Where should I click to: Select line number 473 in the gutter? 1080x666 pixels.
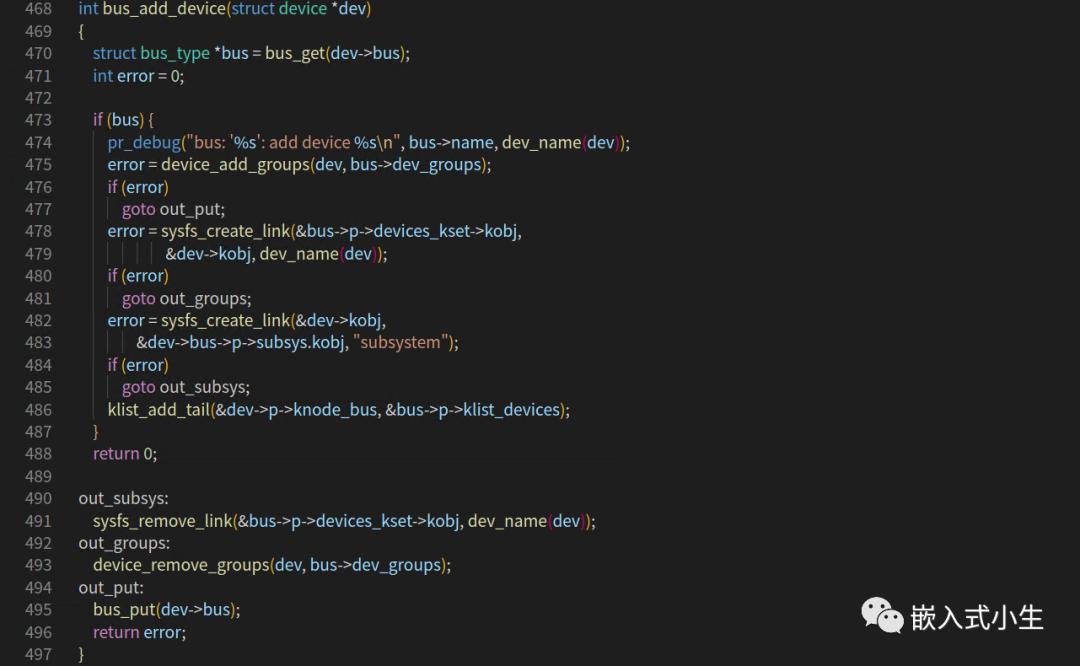pos(38,120)
